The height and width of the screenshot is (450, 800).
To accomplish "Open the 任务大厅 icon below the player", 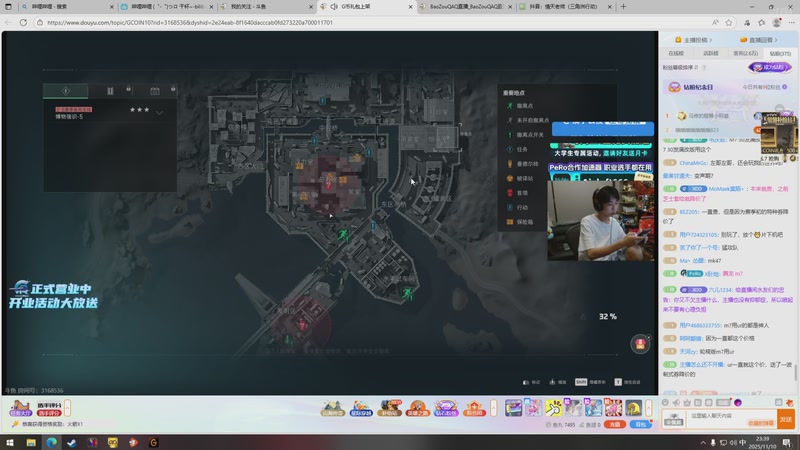I will [x=20, y=408].
